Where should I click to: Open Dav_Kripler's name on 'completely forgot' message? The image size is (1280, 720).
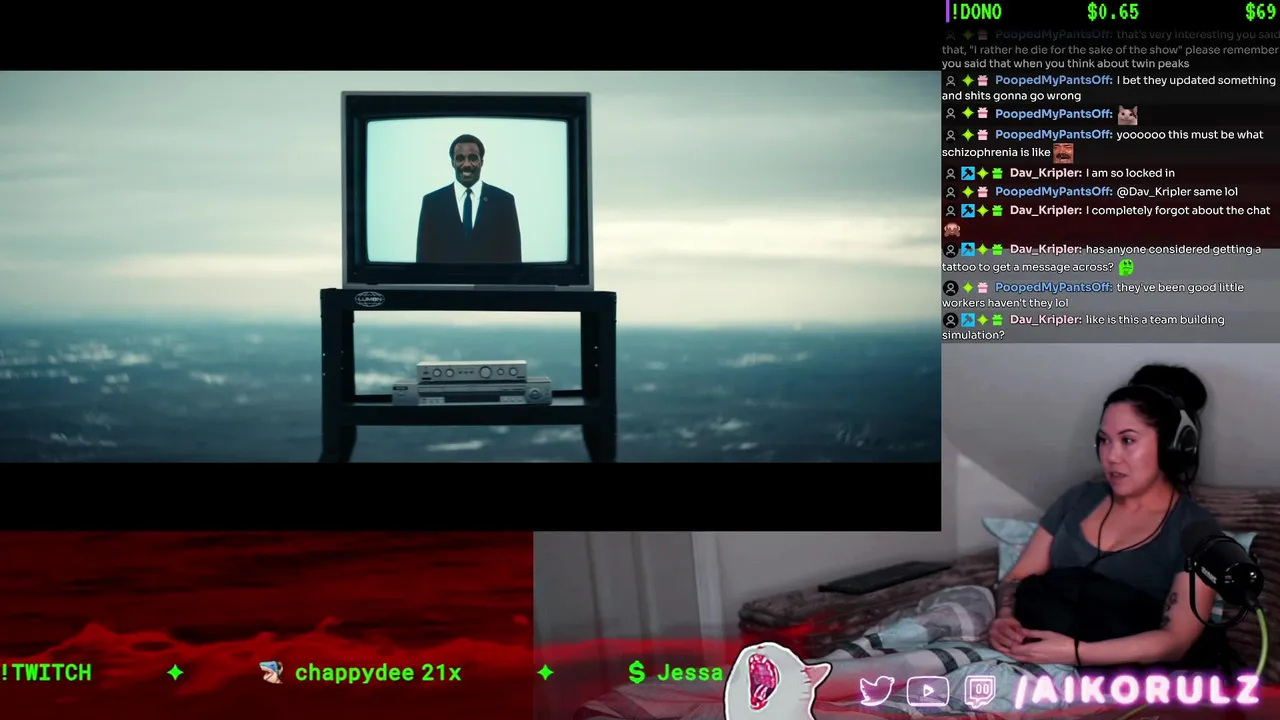1045,211
